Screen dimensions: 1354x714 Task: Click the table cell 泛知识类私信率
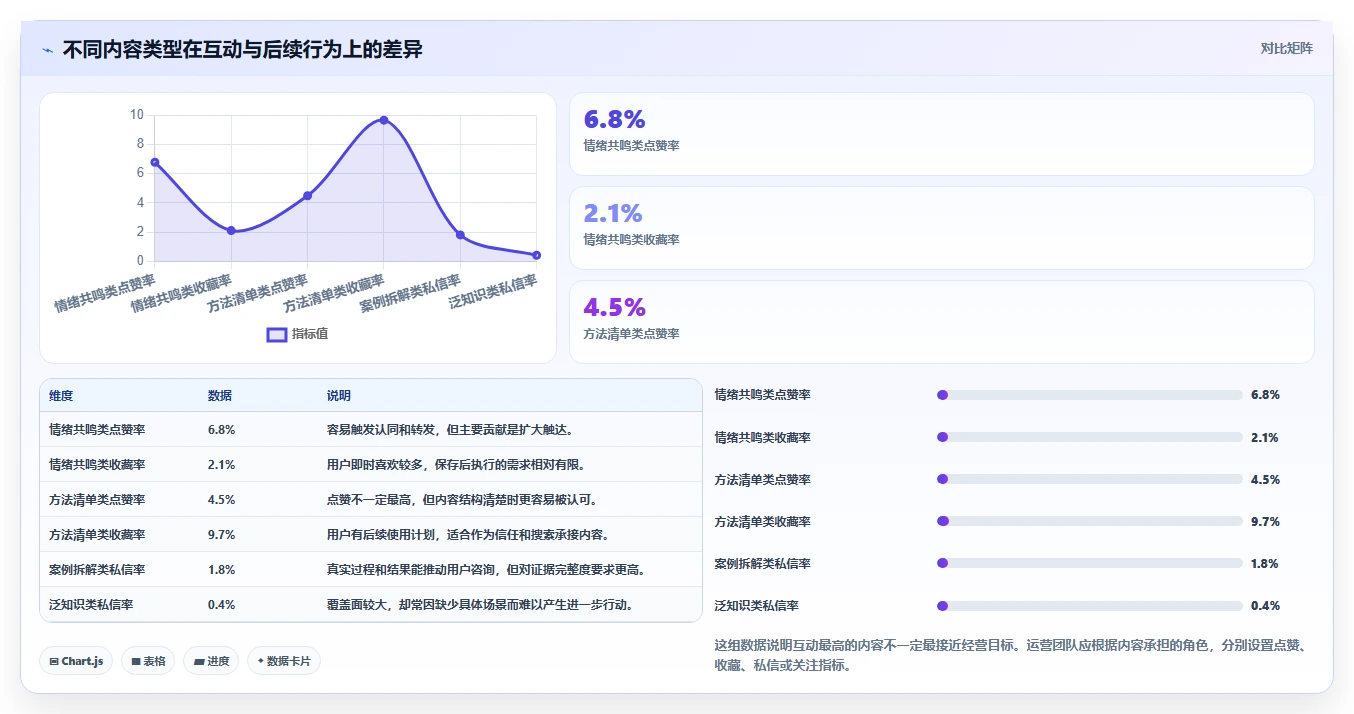point(91,605)
